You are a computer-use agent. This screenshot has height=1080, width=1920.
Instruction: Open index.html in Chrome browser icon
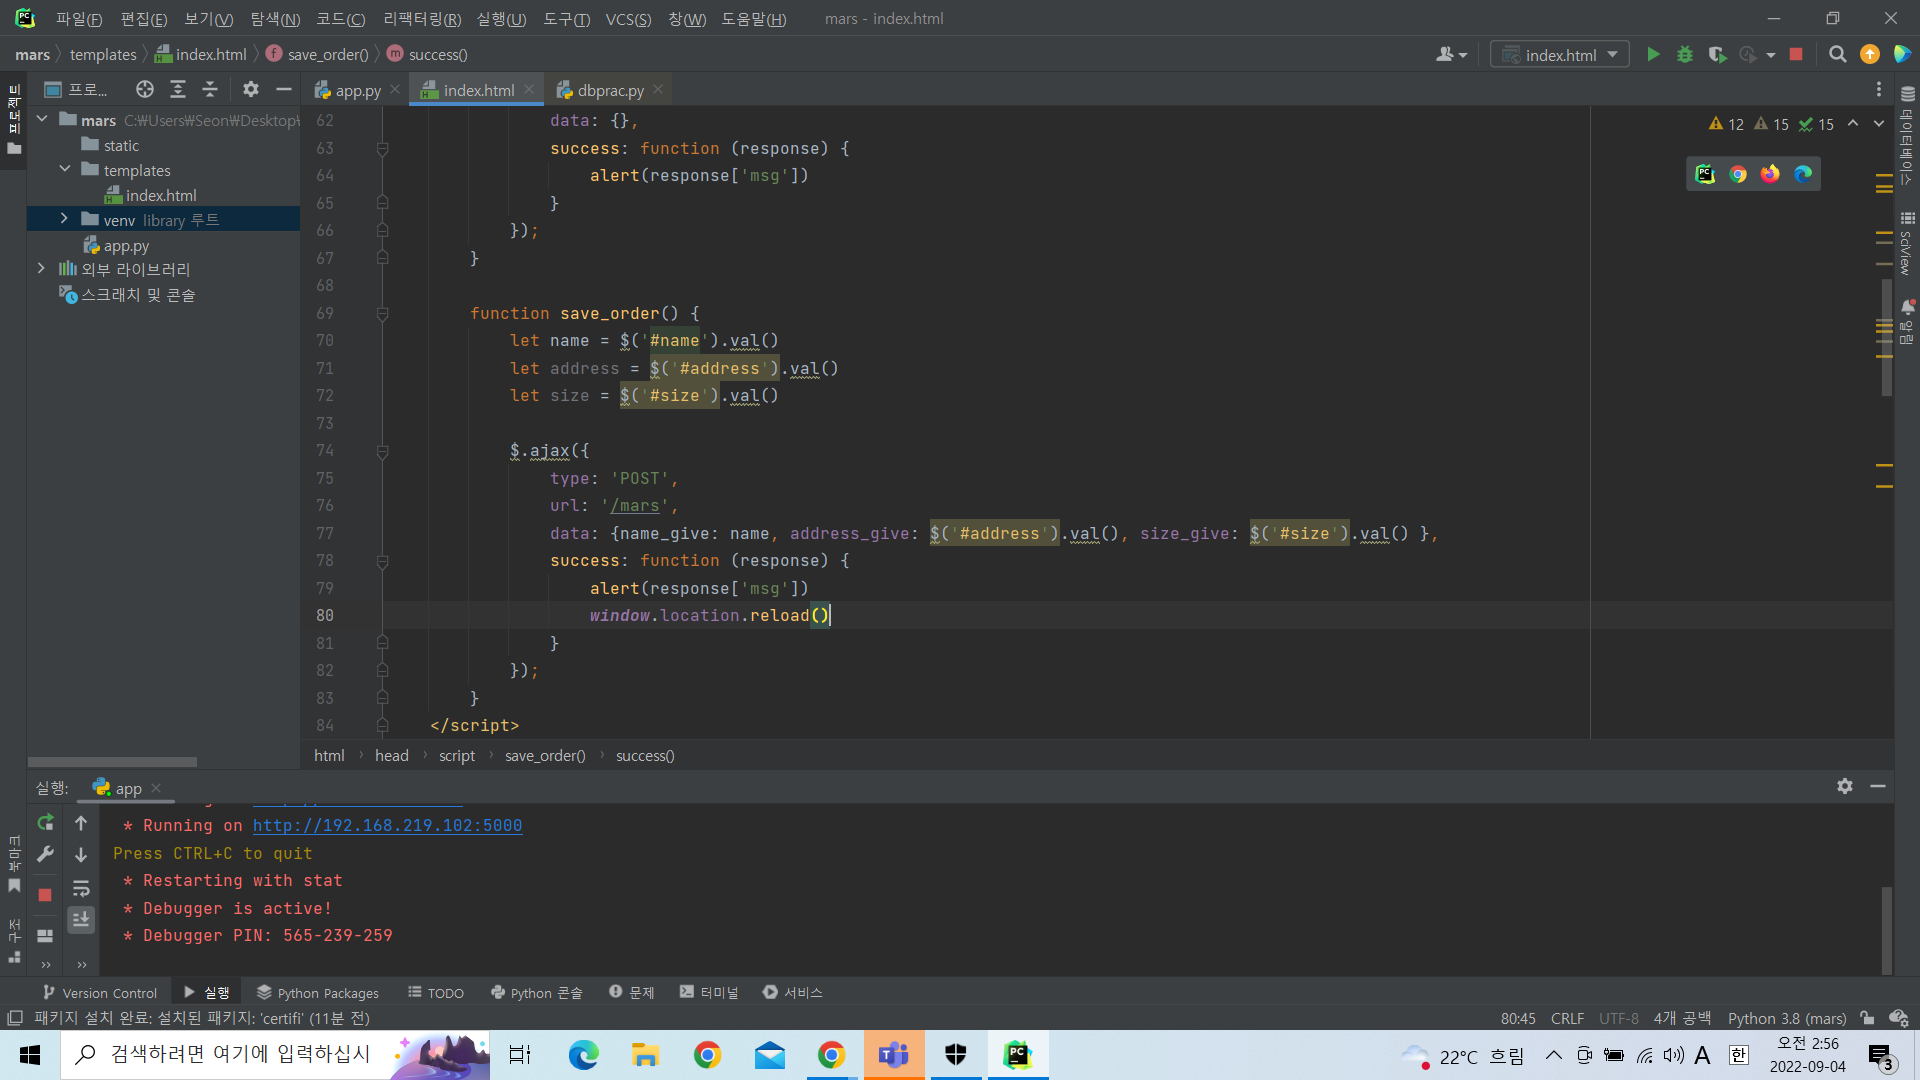[1738, 174]
